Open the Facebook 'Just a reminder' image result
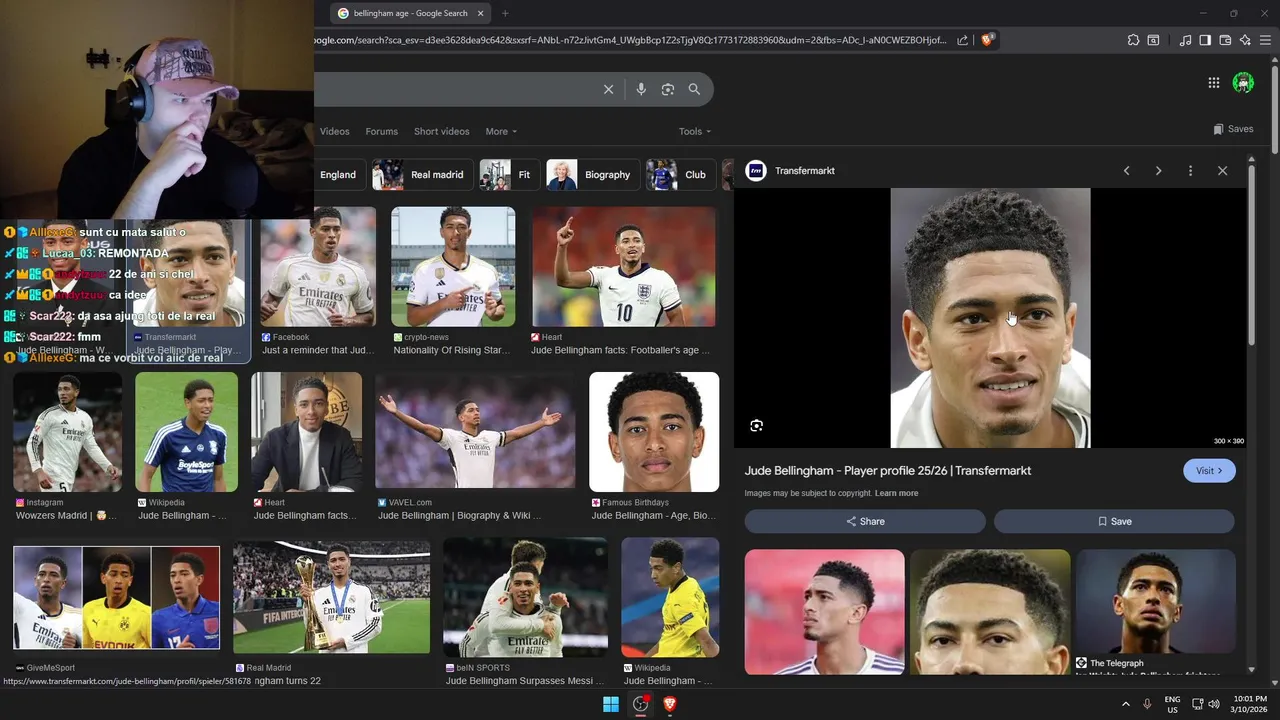Image resolution: width=1280 pixels, height=720 pixels. [318, 267]
